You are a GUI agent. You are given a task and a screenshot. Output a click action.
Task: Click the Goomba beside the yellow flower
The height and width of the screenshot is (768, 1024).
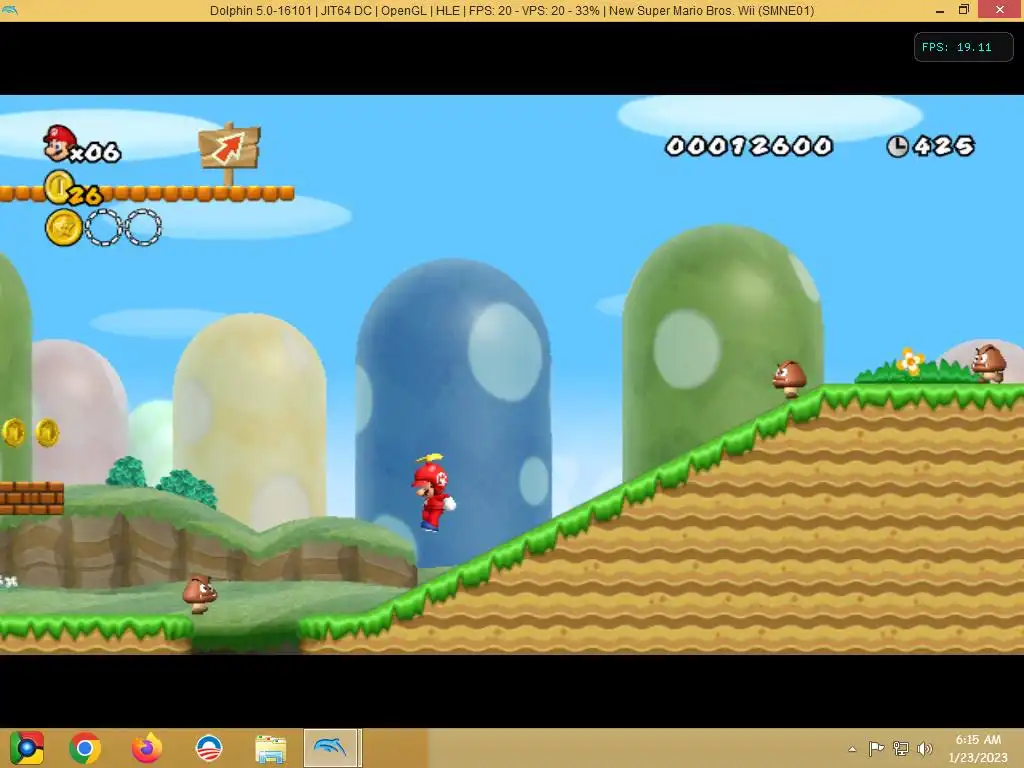pyautogui.click(x=989, y=364)
